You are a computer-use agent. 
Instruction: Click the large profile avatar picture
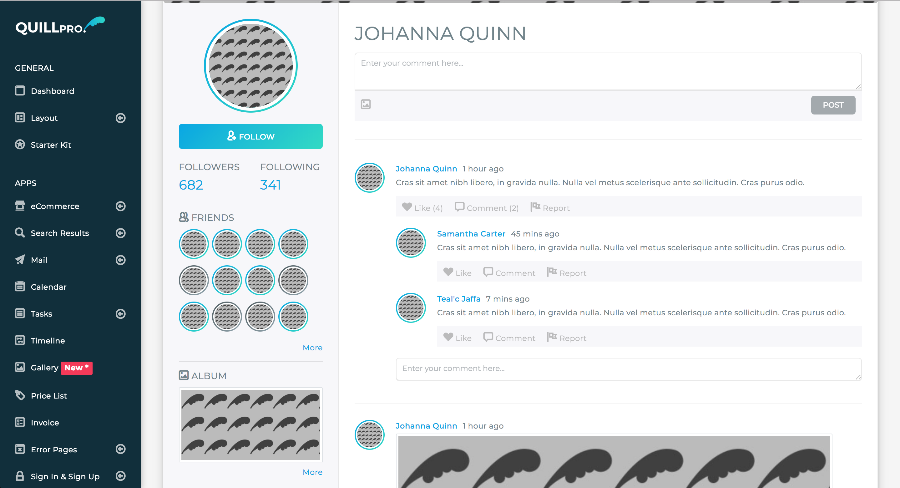pos(251,65)
